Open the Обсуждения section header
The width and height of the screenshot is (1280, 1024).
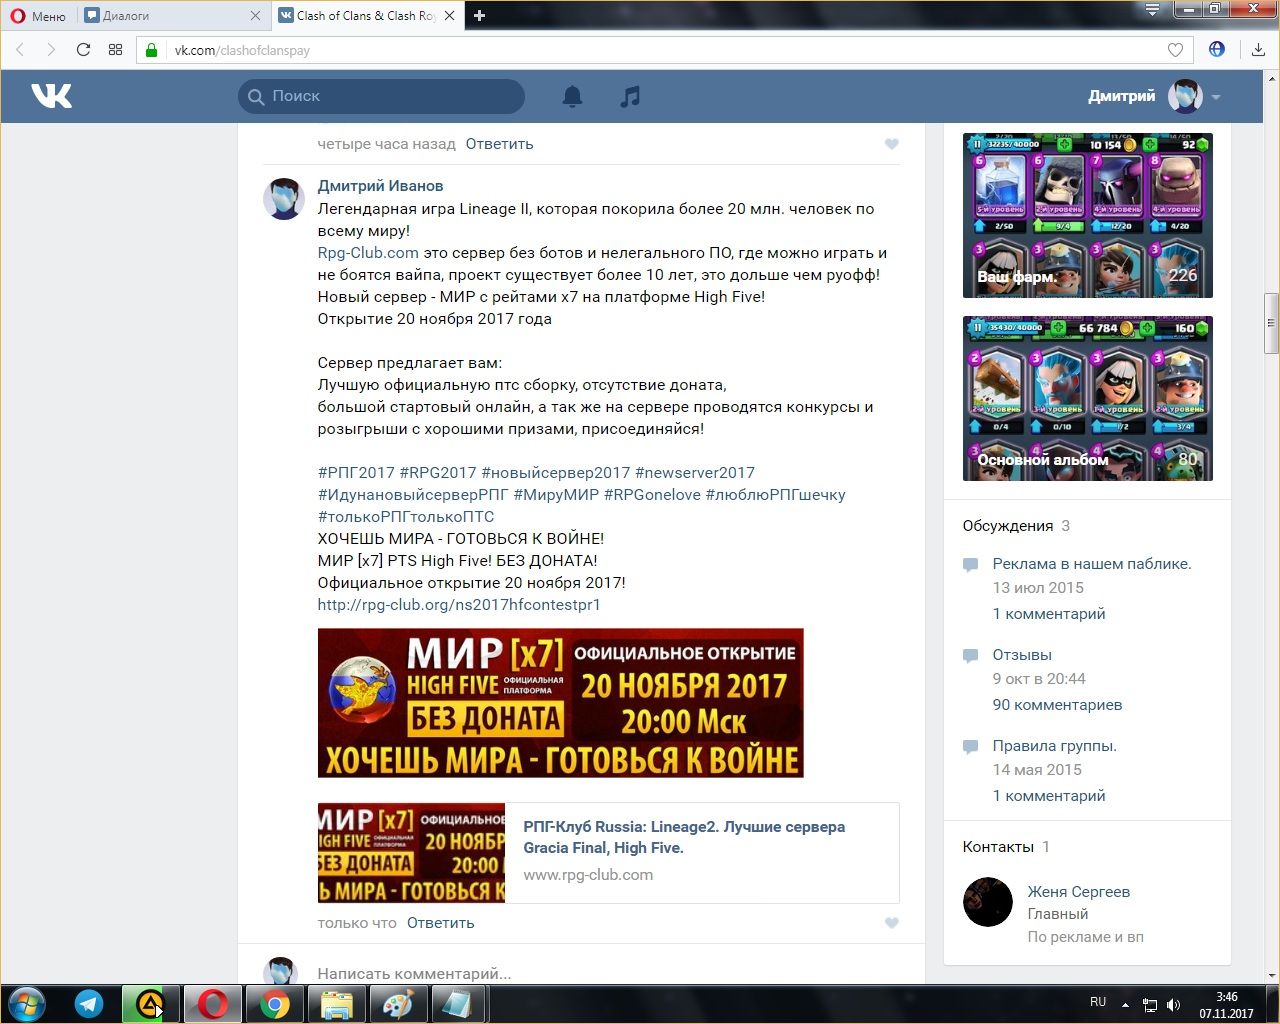pyautogui.click(x=1016, y=526)
